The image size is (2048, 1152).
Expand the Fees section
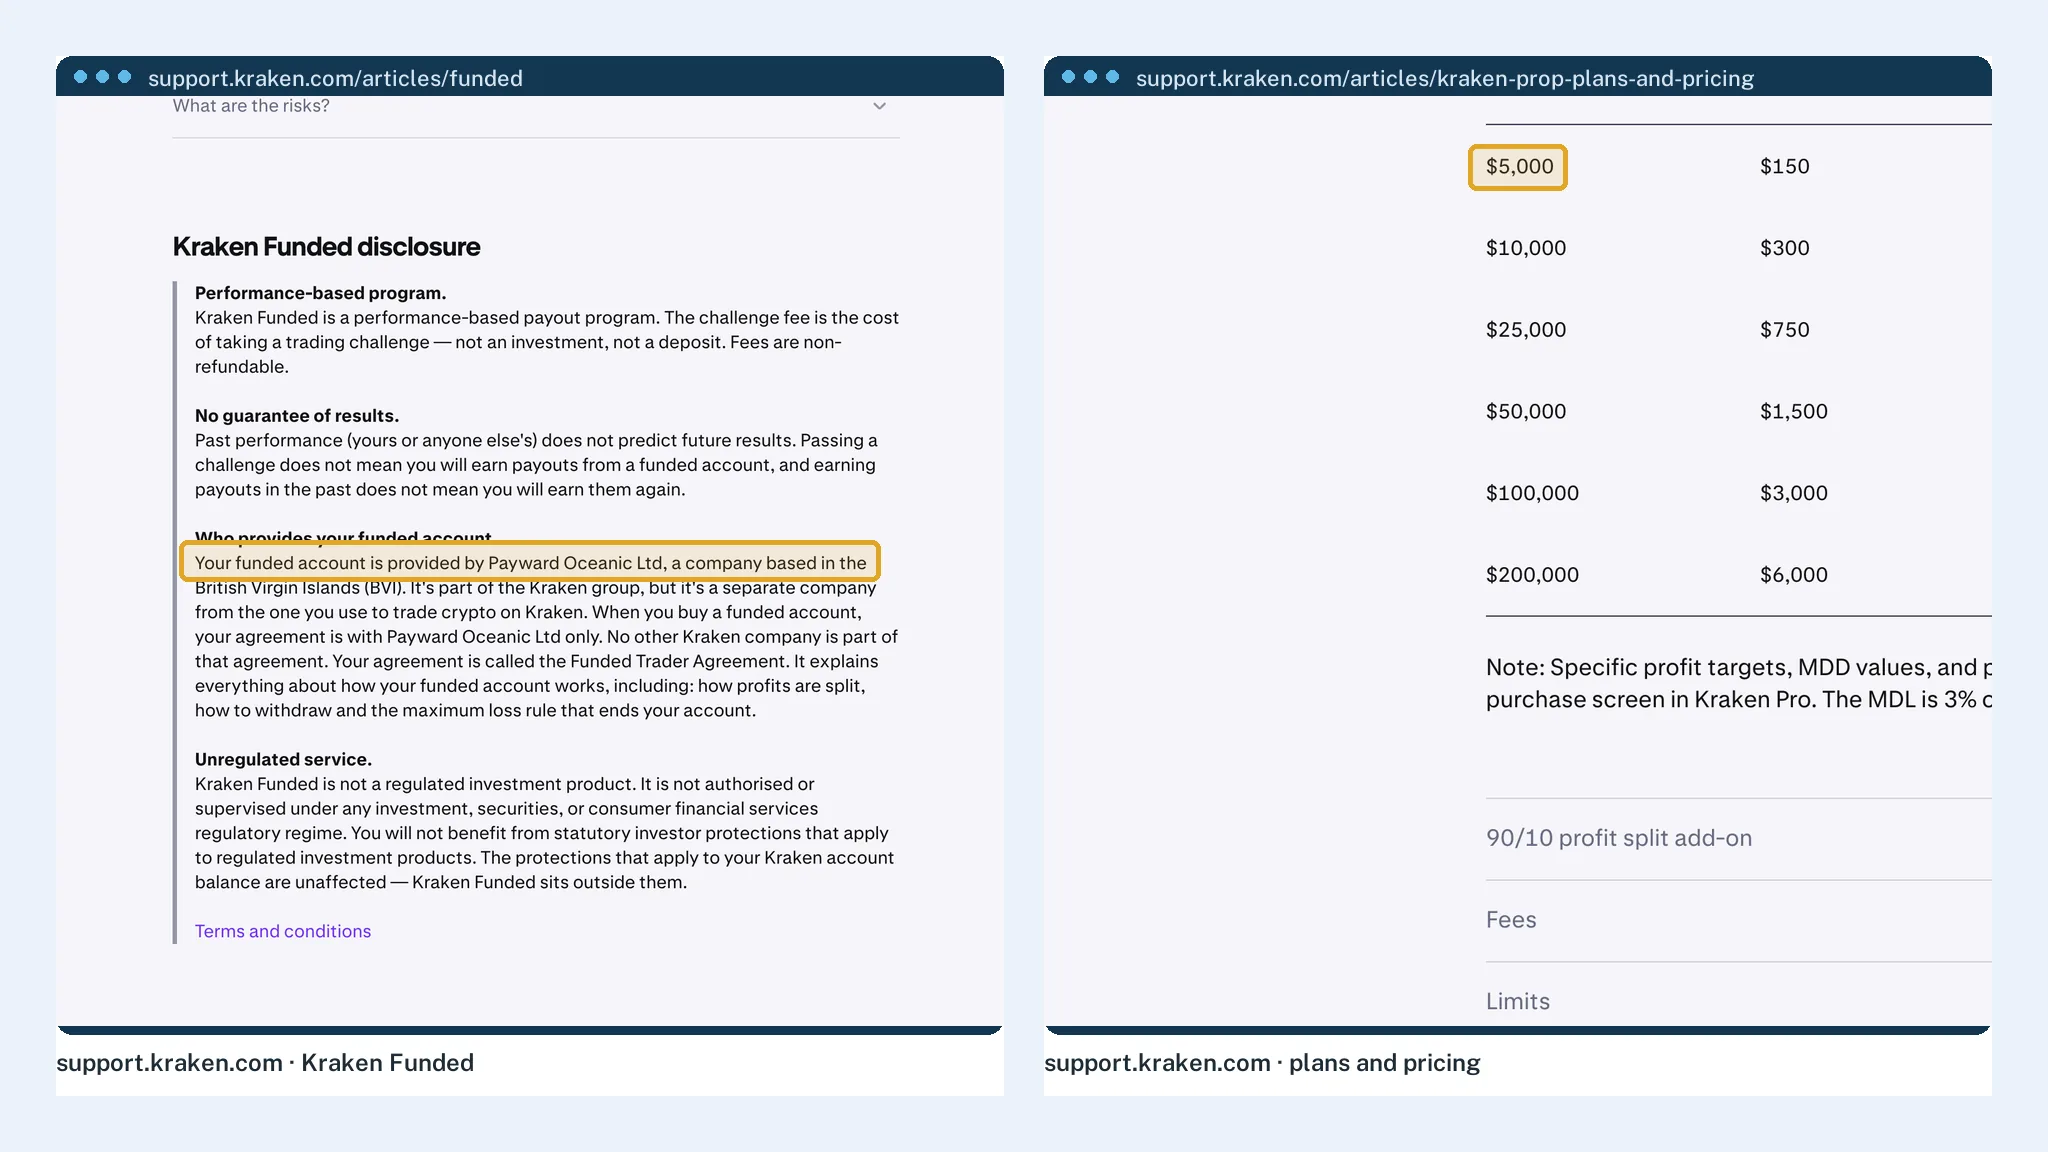[1738, 920]
